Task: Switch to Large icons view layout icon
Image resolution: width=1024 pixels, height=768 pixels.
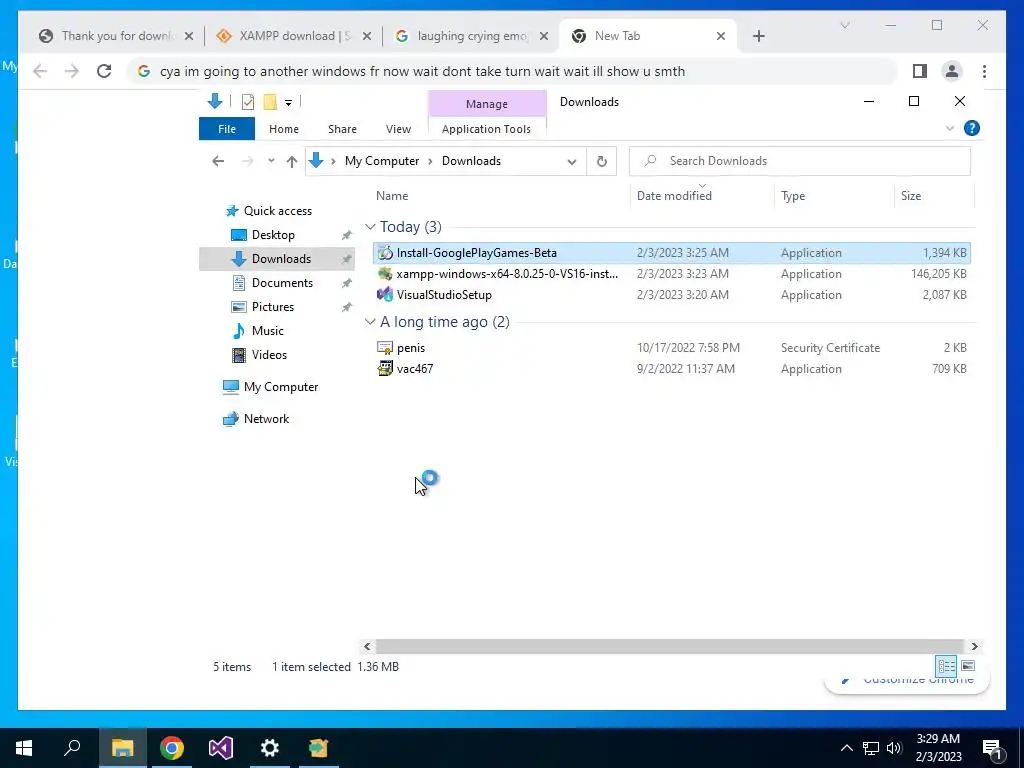Action: coord(968,666)
